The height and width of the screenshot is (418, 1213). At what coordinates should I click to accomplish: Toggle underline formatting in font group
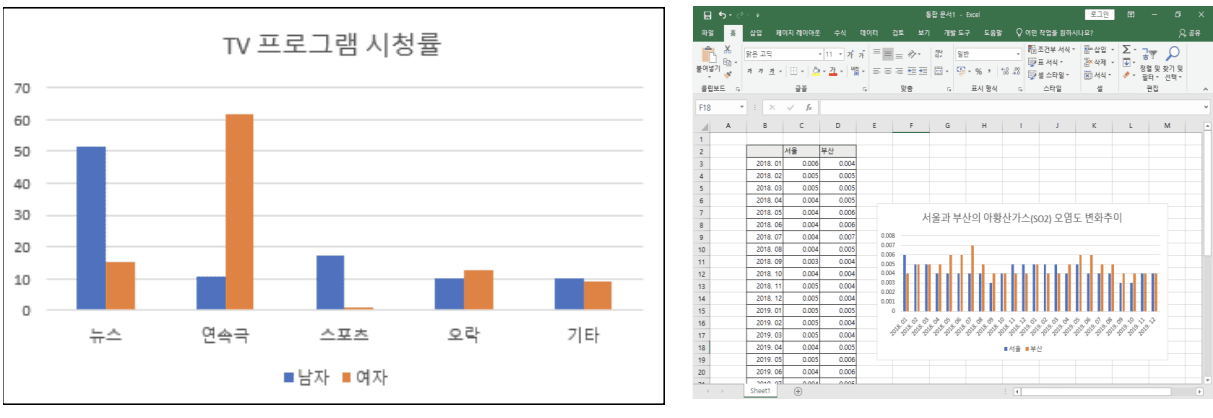click(771, 71)
